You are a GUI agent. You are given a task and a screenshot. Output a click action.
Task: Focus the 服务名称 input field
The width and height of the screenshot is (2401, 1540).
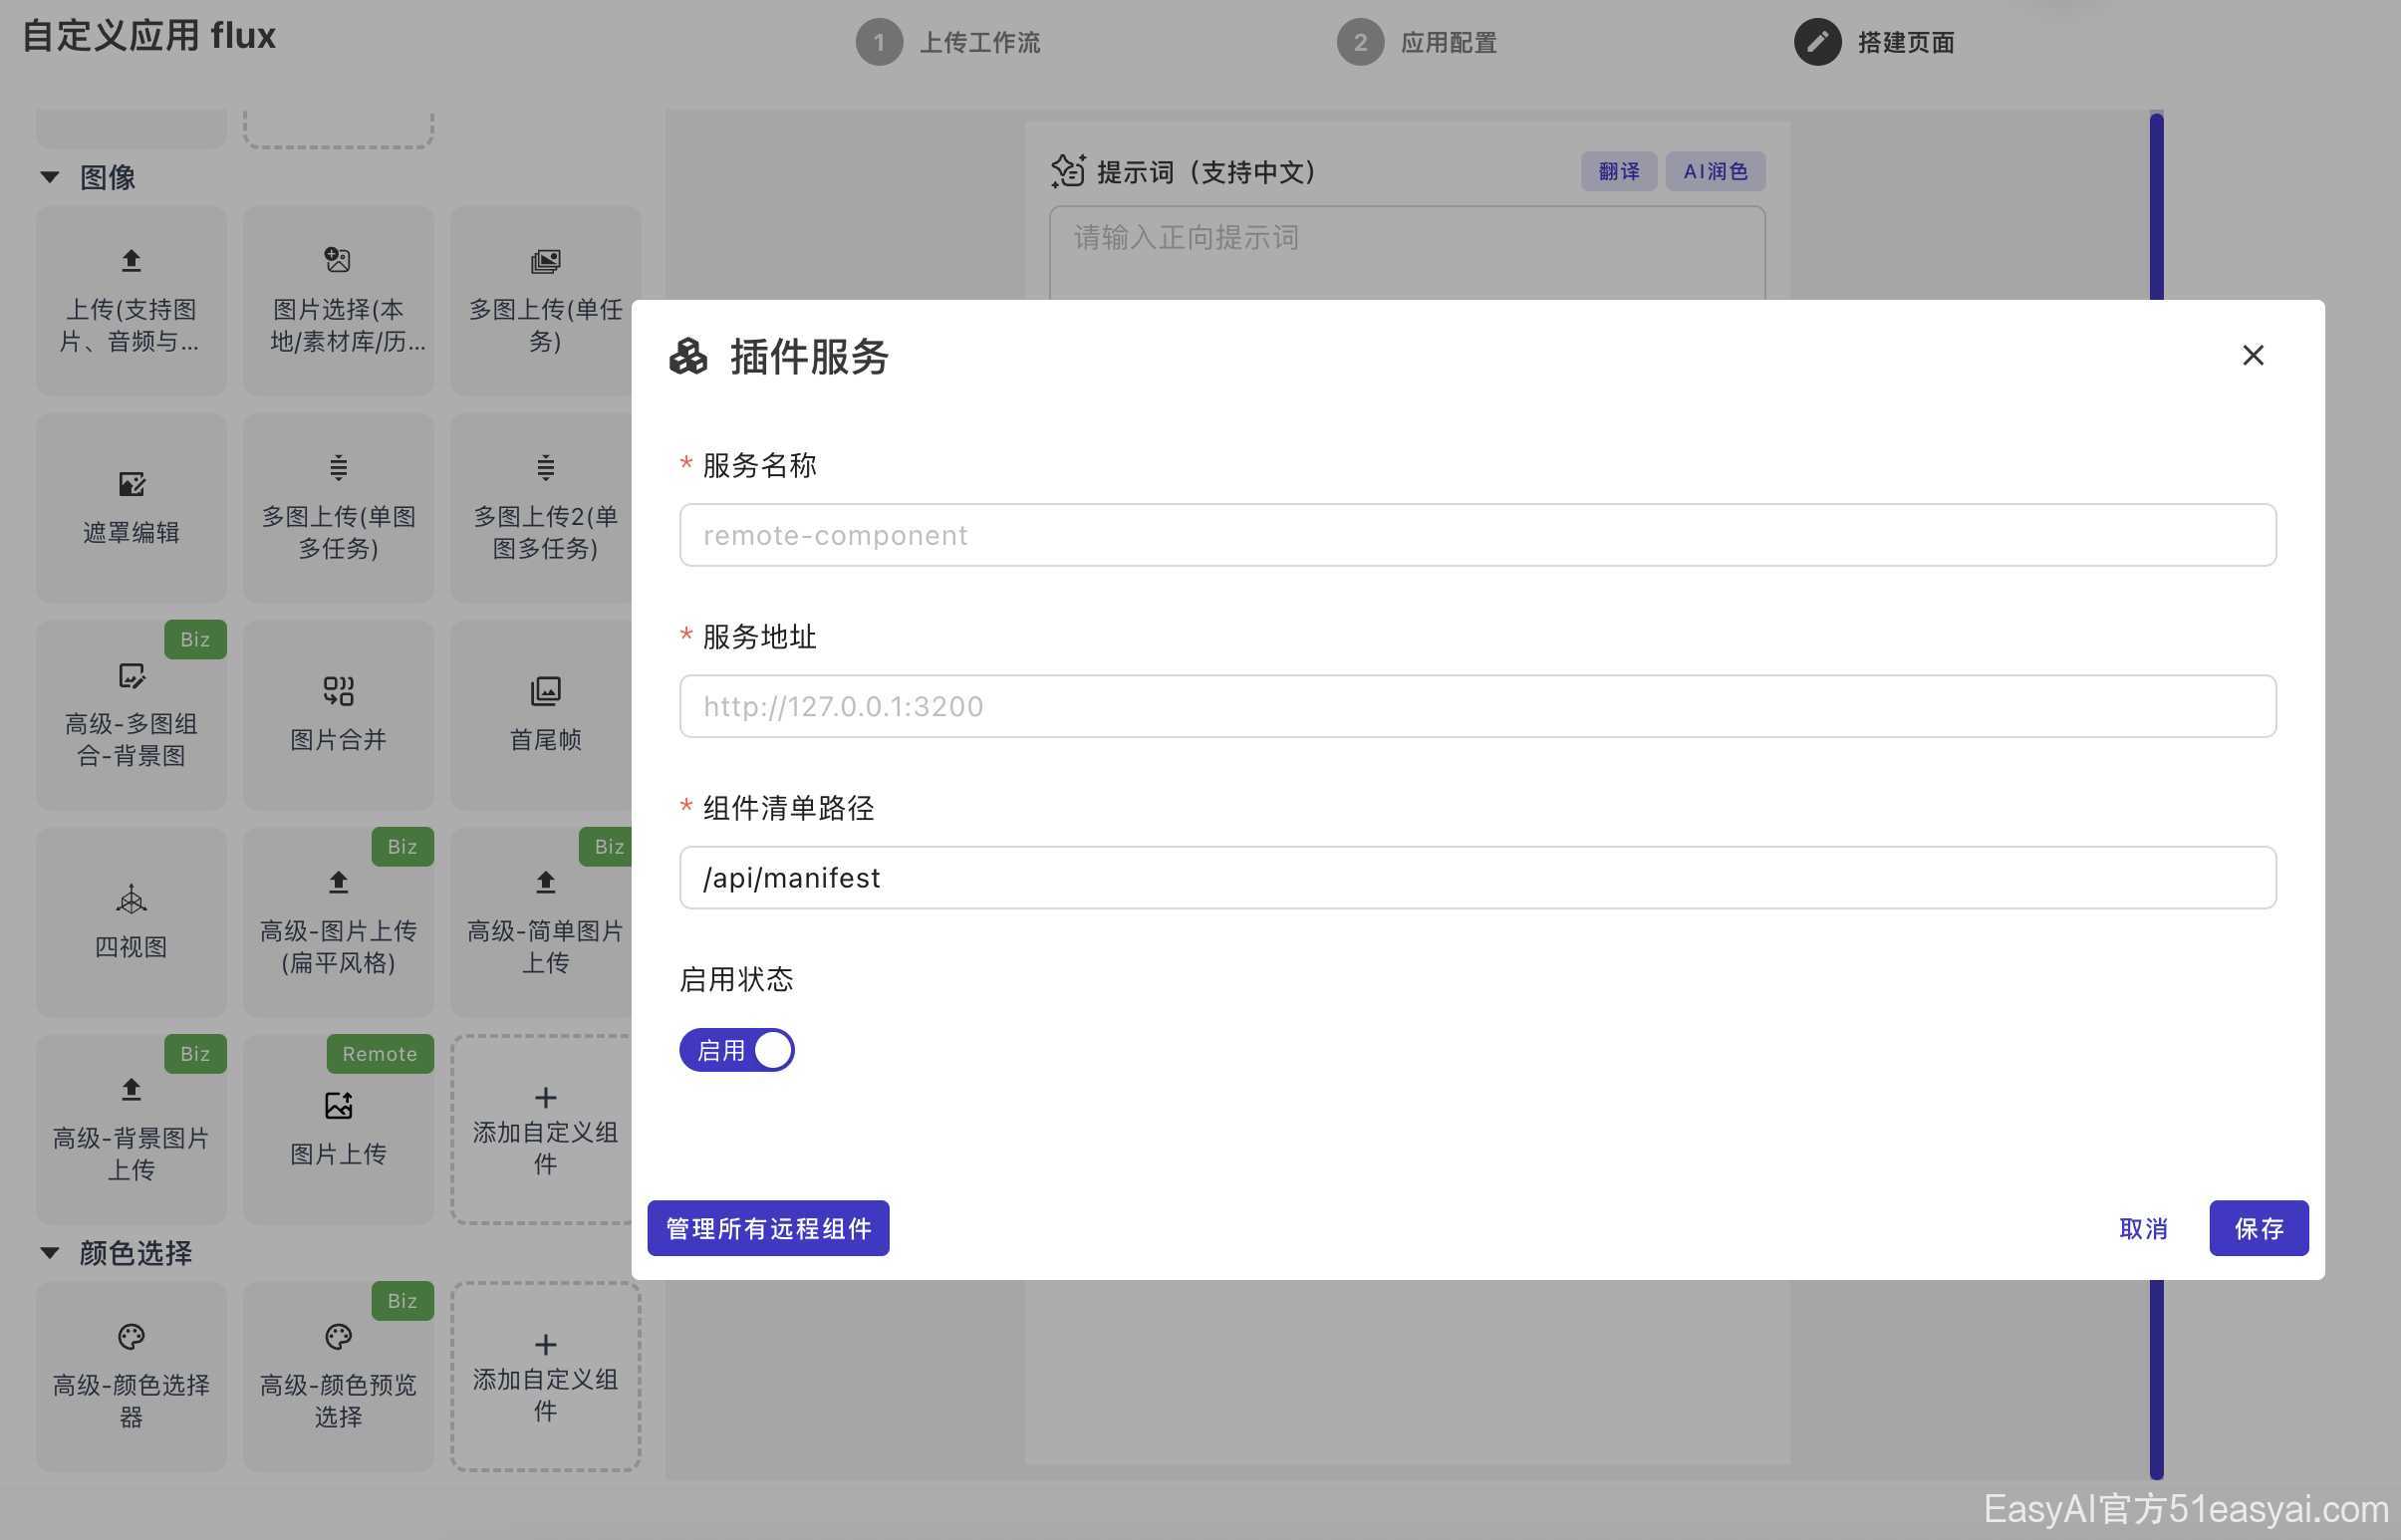(x=1478, y=535)
